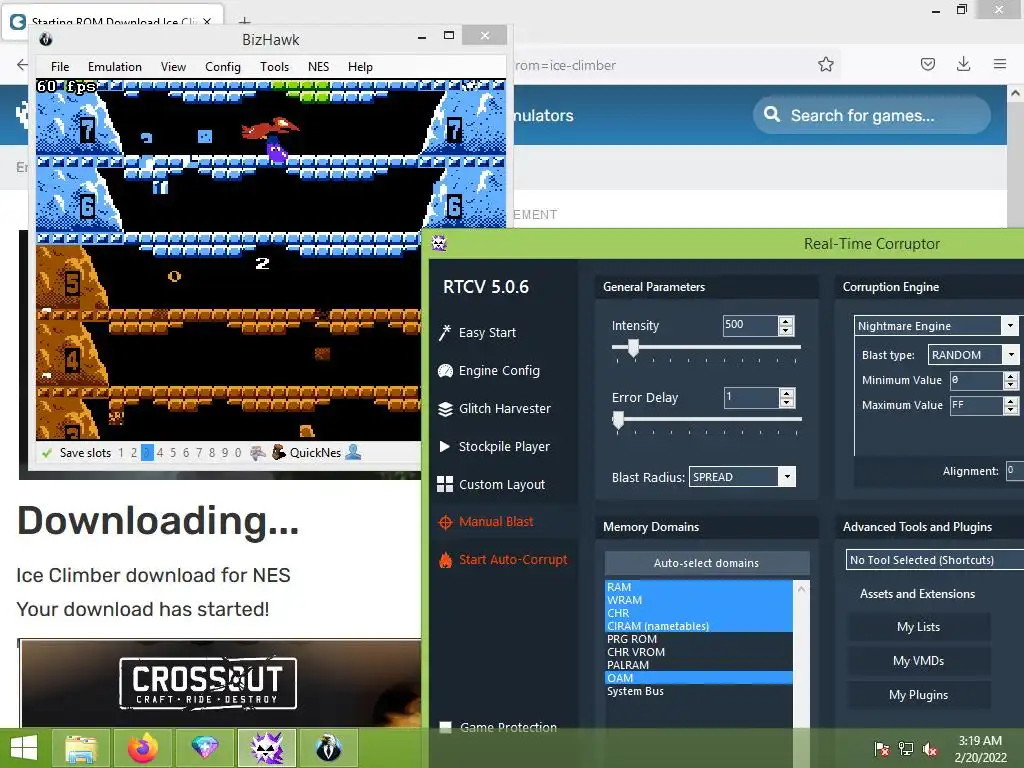Screen dimensions: 1024x768
Task: Open Glitch Harvester layers icon
Action: 445,409
